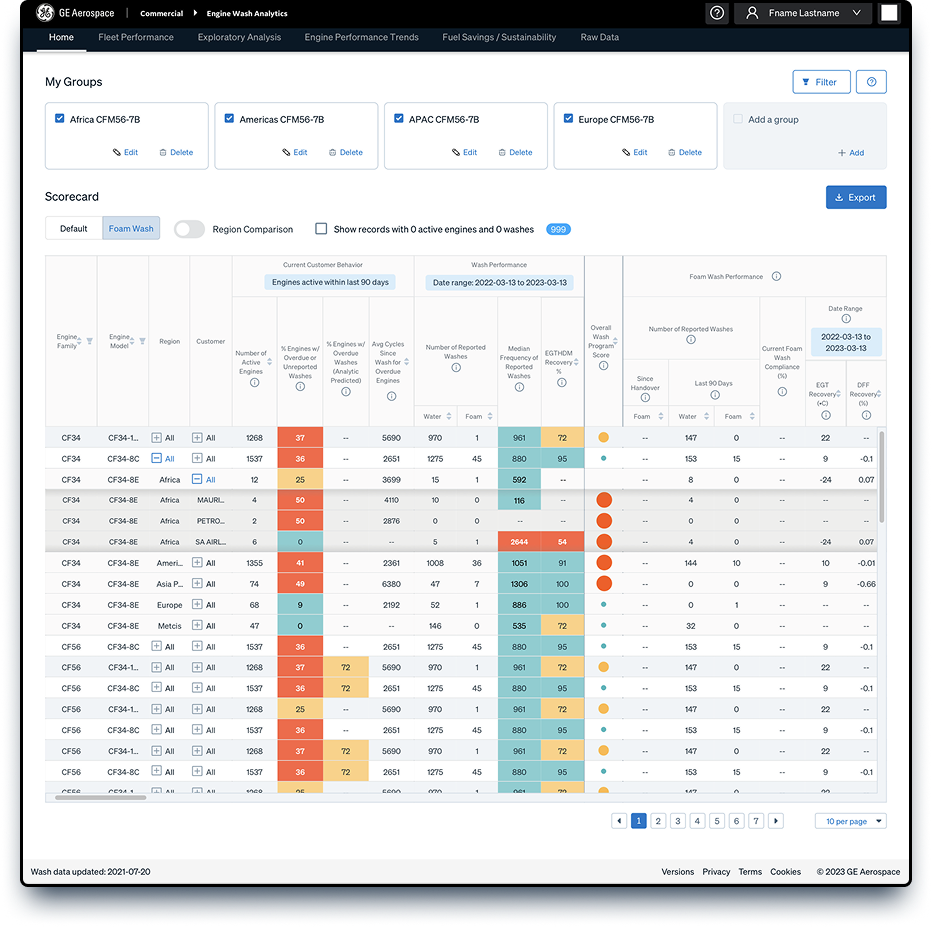Toggle the Region Comparison switch
Viewport: 932px width, 927px height.
click(189, 229)
